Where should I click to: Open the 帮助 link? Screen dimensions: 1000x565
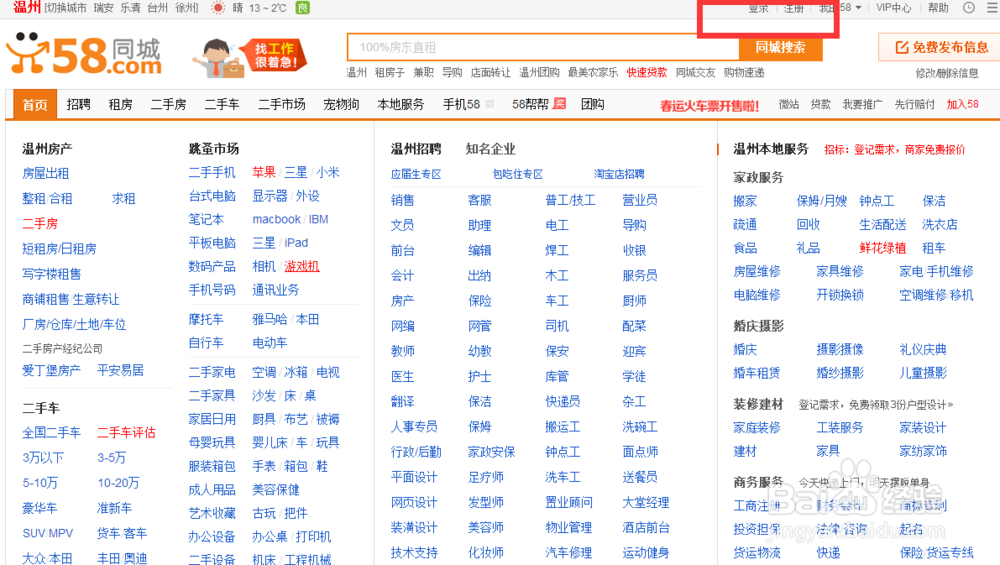point(938,8)
